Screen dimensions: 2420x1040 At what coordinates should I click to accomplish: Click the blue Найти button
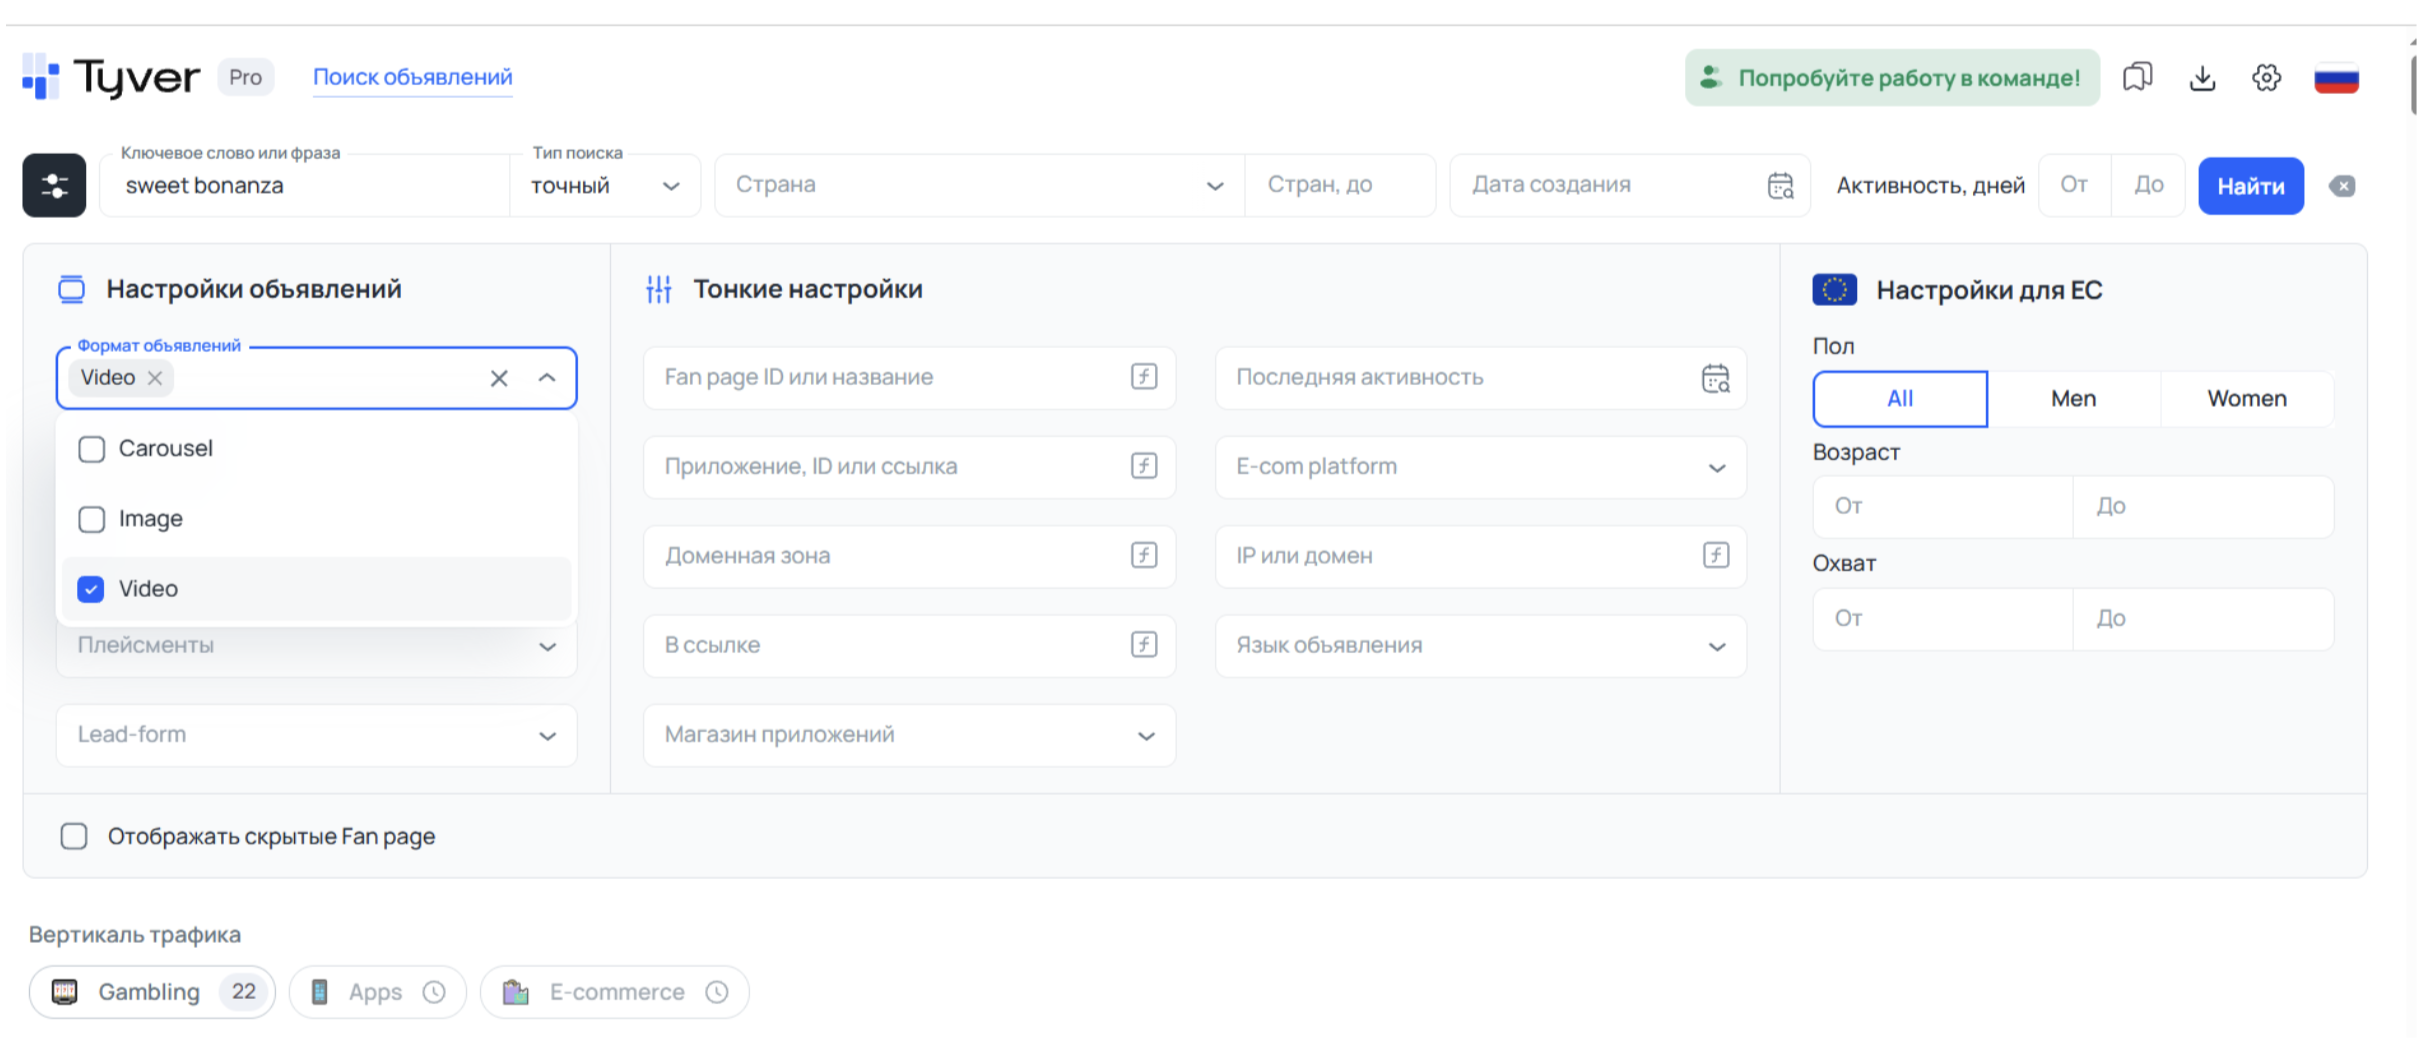[x=2250, y=186]
